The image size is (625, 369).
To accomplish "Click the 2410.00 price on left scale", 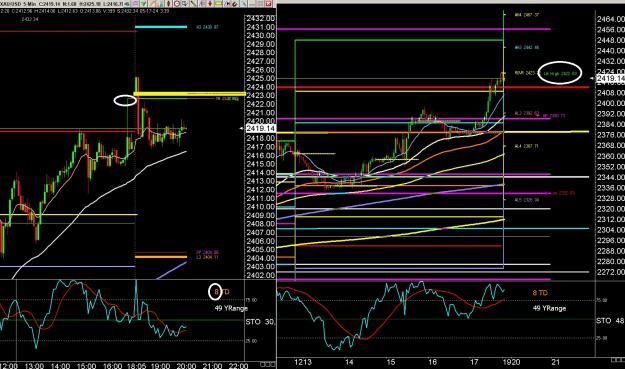I will [260, 207].
